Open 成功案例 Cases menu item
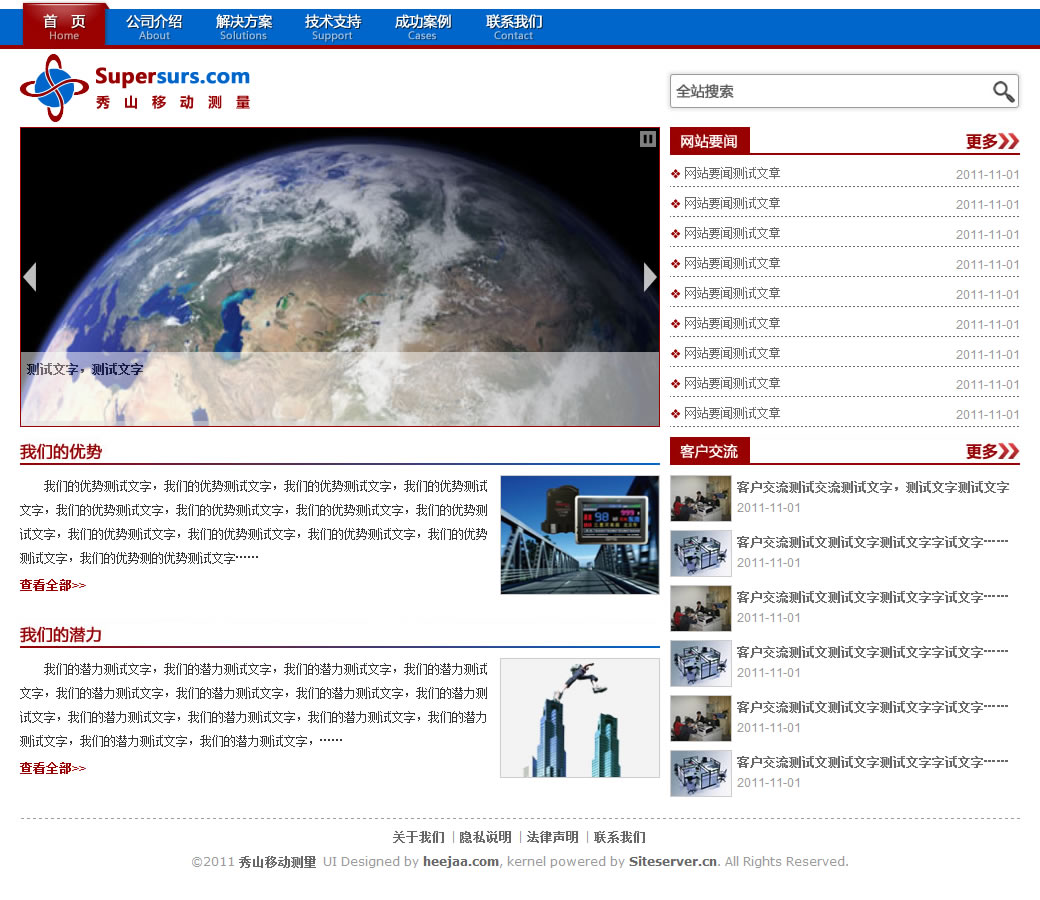Screen dimensions: 1040x900 click(x=422, y=27)
